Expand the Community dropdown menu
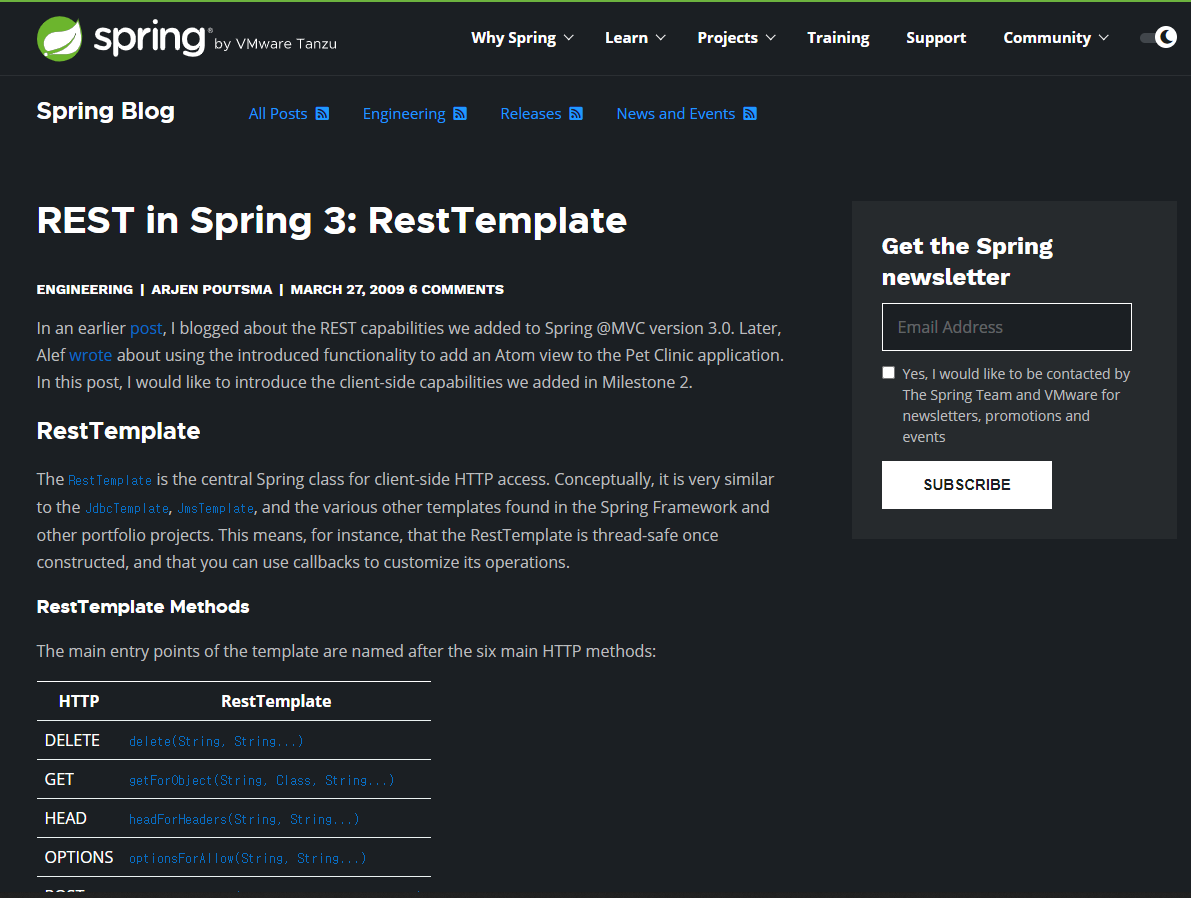 pyautogui.click(x=1056, y=38)
